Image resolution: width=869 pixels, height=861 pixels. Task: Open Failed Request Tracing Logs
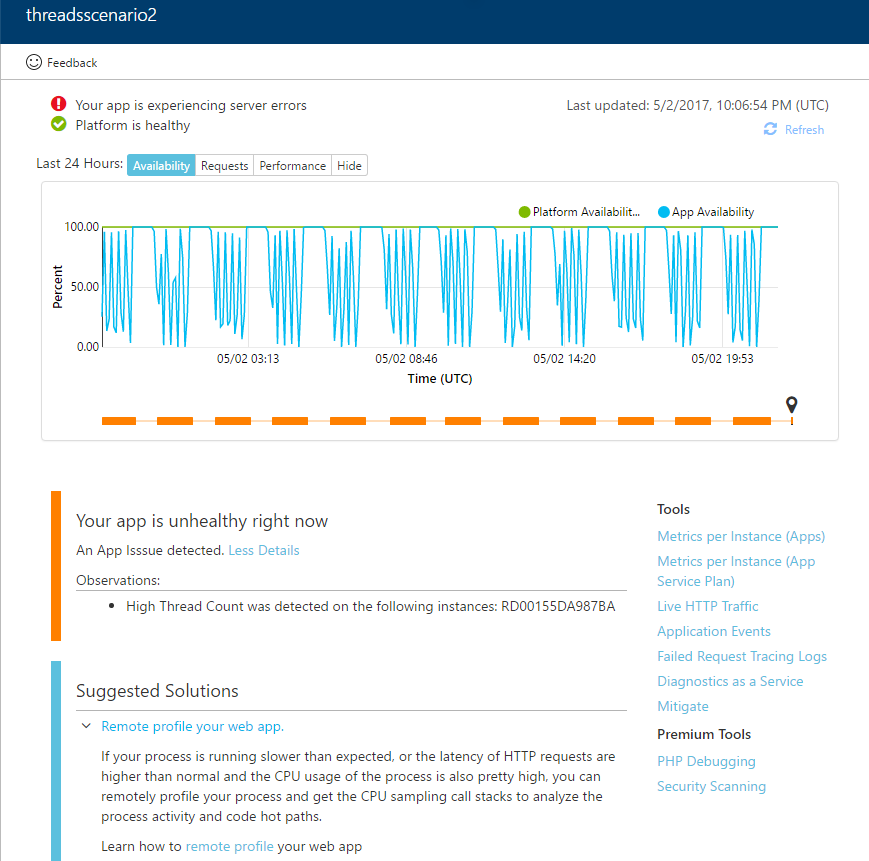pos(741,656)
